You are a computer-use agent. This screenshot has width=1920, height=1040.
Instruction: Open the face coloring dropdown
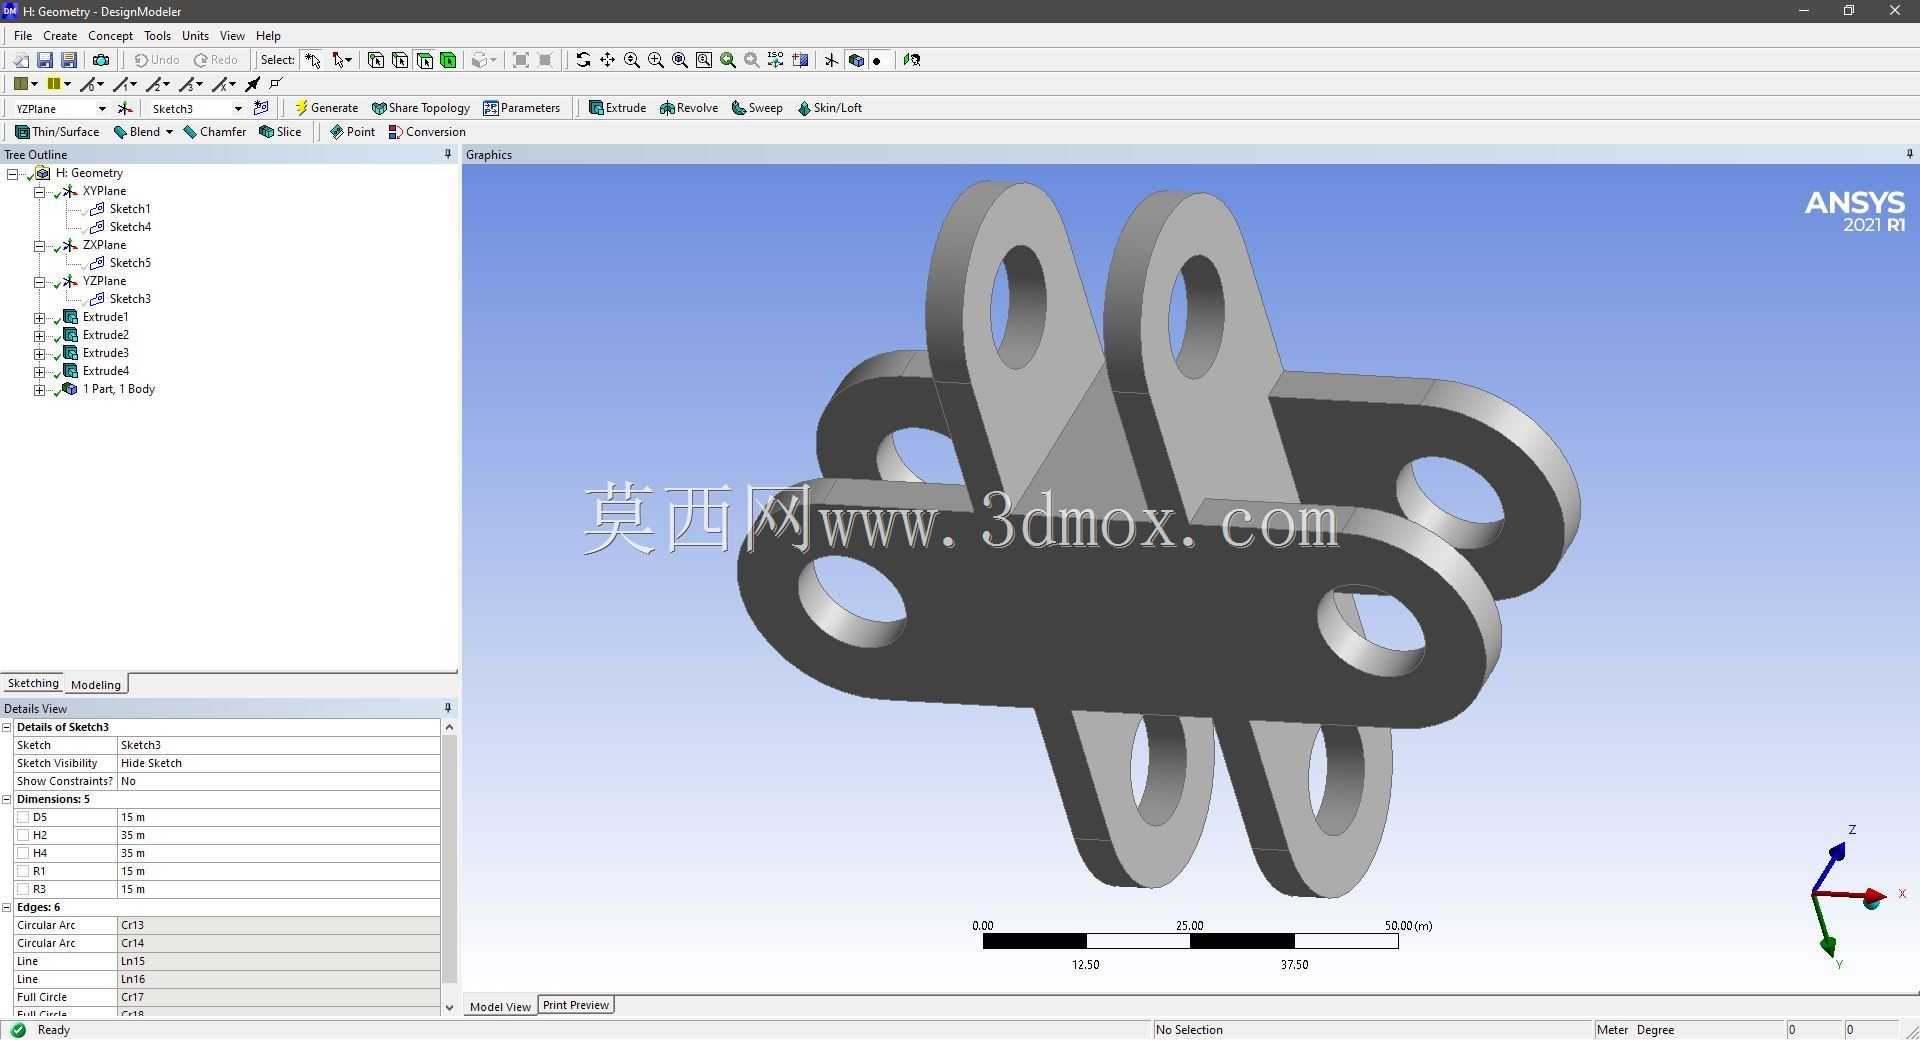pyautogui.click(x=33, y=84)
